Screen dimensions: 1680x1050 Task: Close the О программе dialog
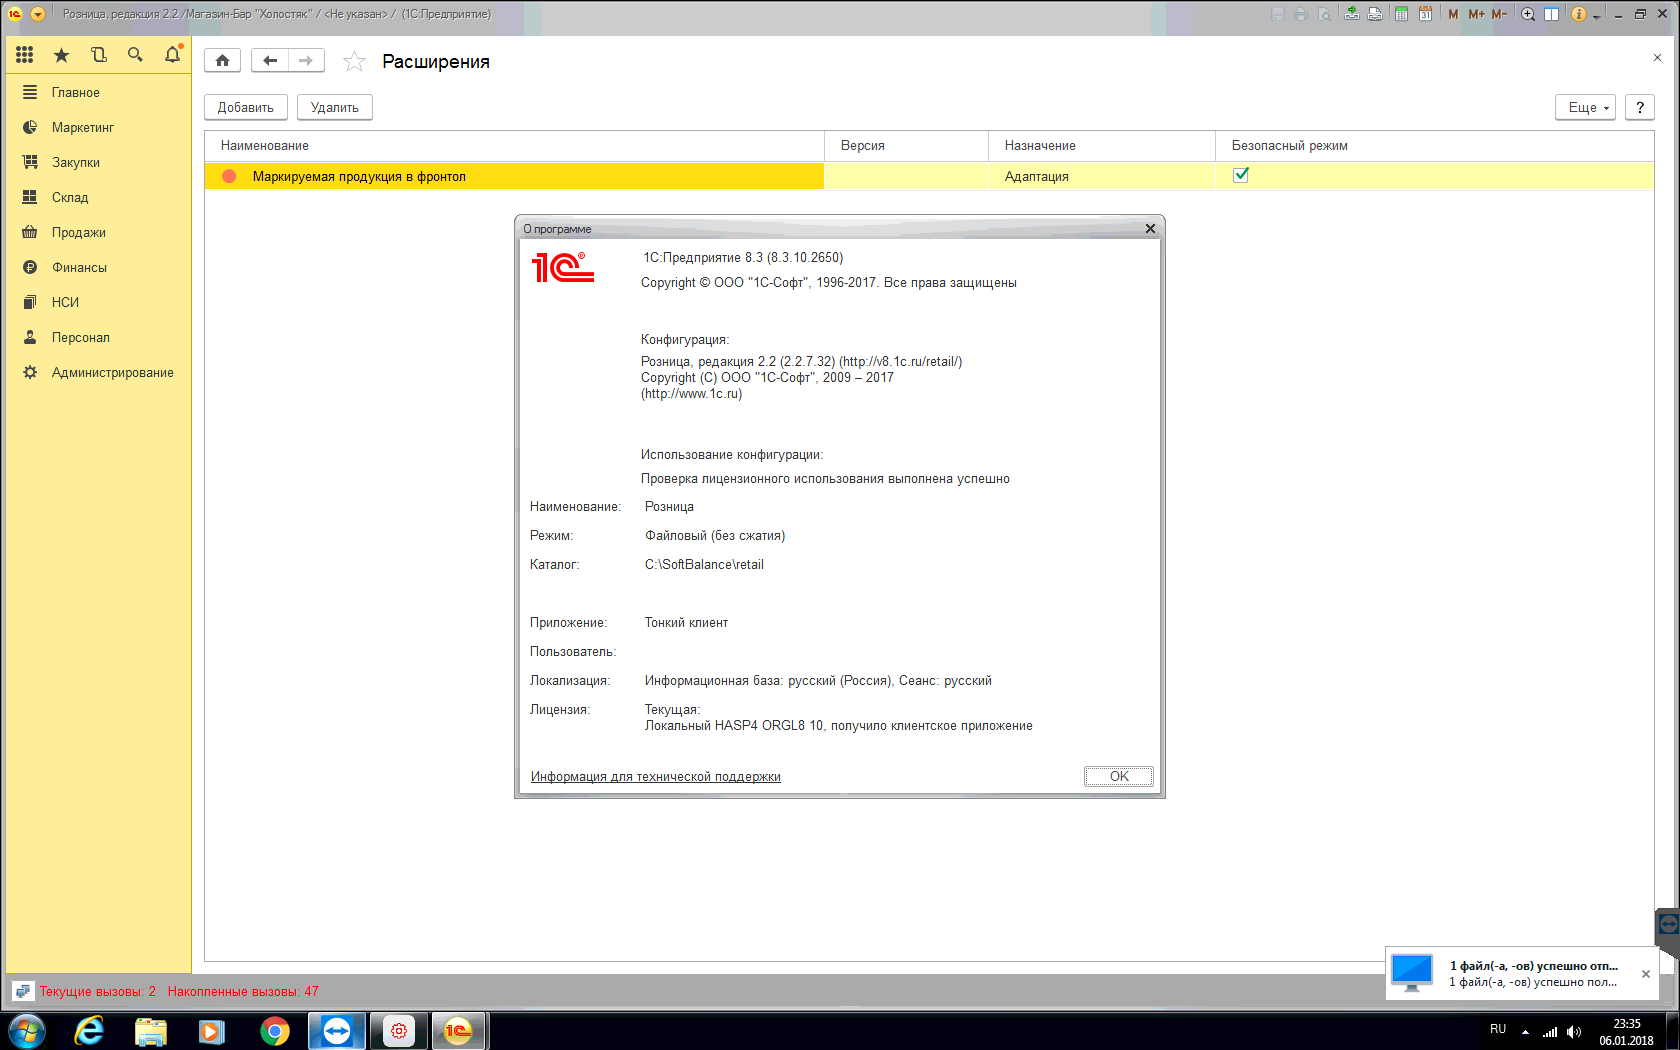click(1150, 229)
